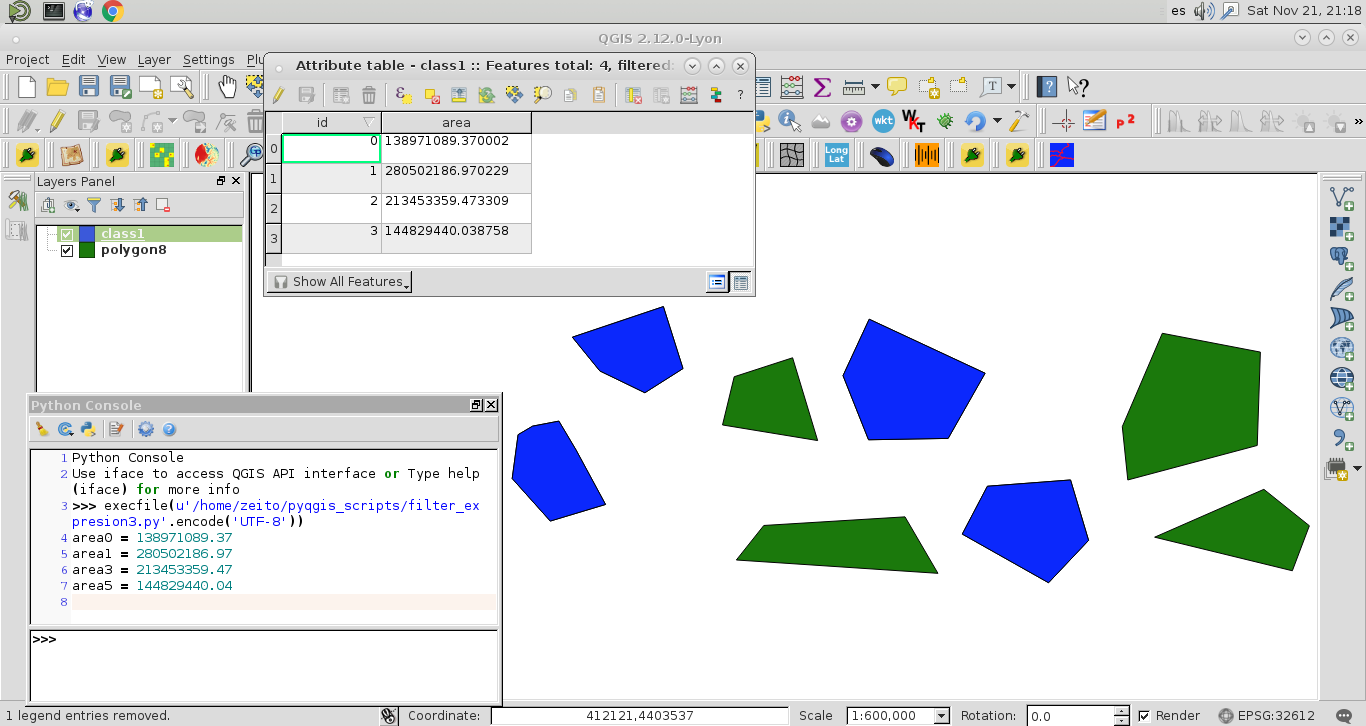Viewport: 1366px width, 726px height.
Task: Click the black and red WKT plugin icon
Action: [914, 121]
